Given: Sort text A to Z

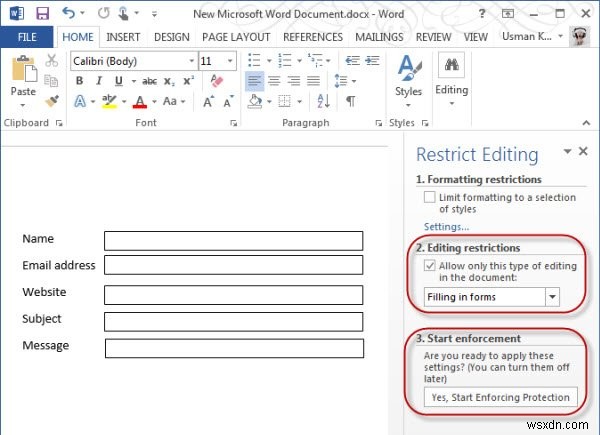Looking at the screenshot, I should 323,101.
